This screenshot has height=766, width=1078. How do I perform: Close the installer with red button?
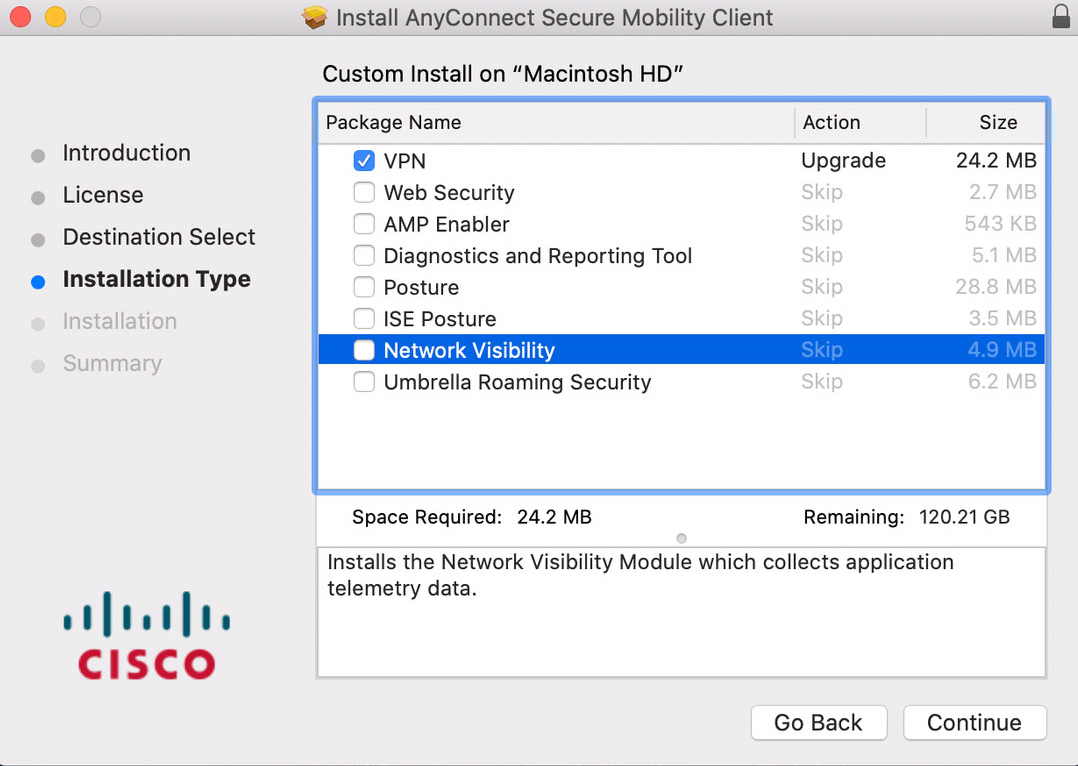21,17
